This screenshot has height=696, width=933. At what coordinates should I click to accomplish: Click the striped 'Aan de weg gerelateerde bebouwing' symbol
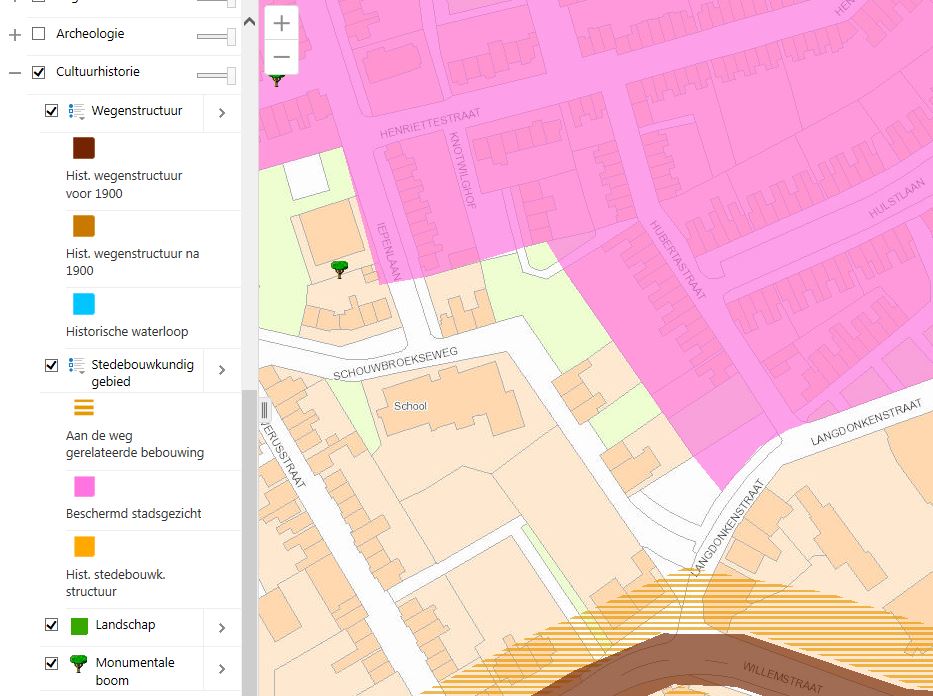(84, 407)
